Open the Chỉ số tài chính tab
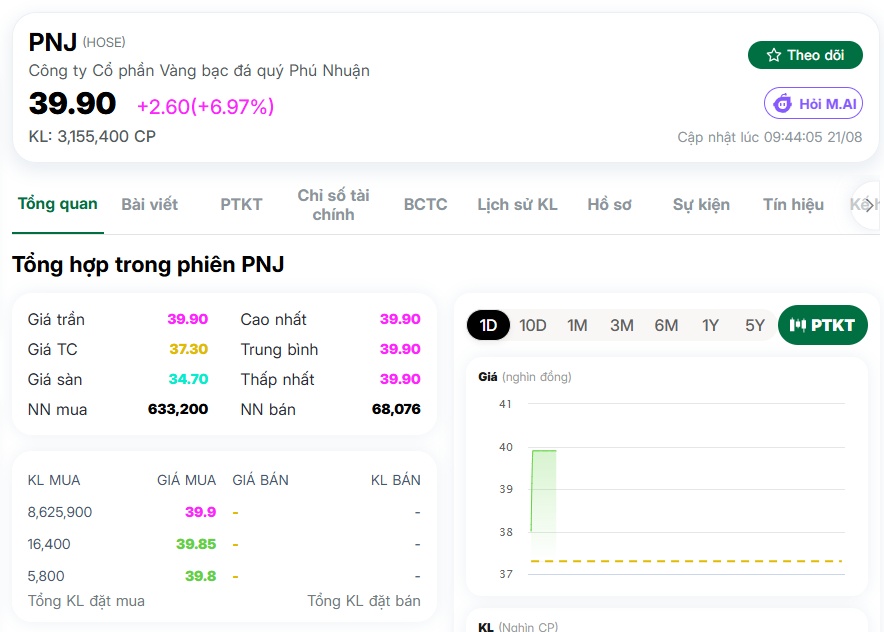 point(333,205)
